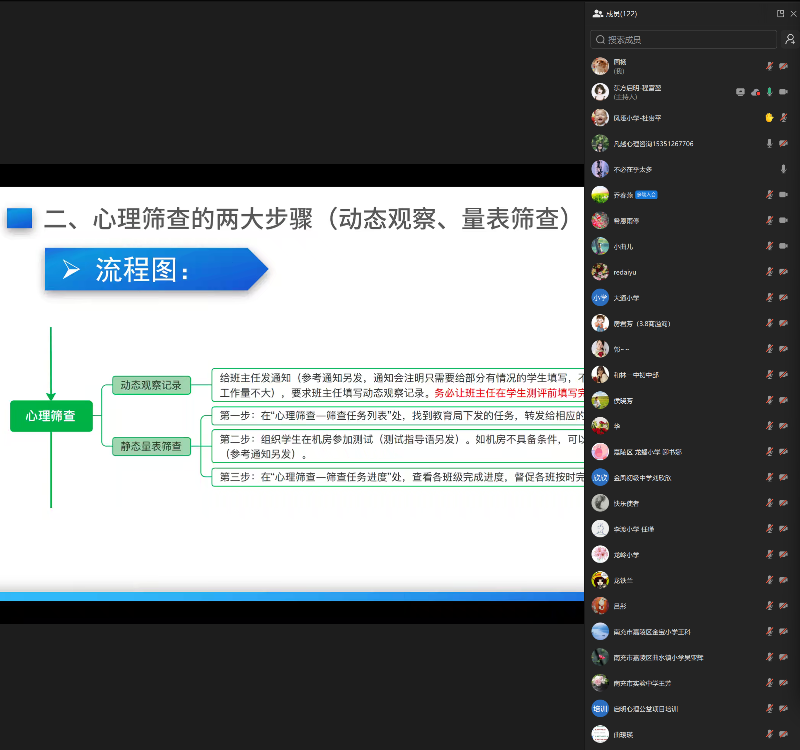Click the camera icon next to redaiyu
The height and width of the screenshot is (750, 800).
[x=784, y=270]
